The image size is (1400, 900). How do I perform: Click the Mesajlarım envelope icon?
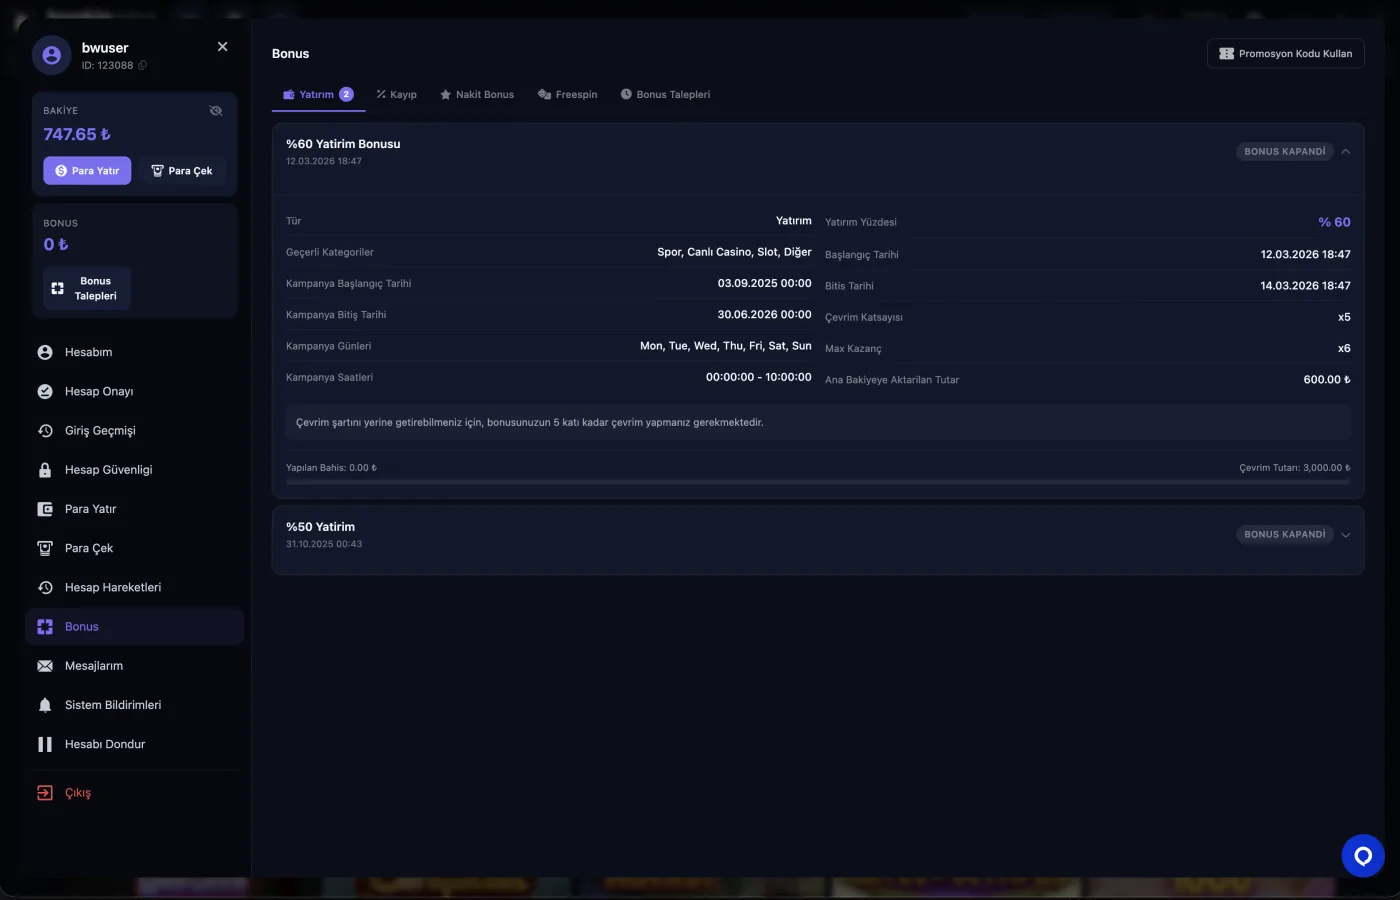pos(45,666)
